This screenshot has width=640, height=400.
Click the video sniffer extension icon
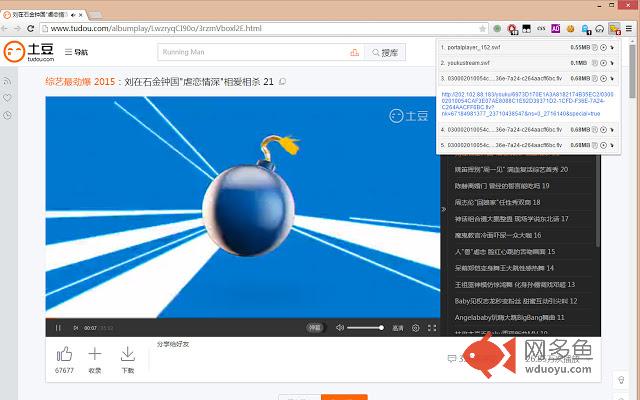tap(614, 29)
